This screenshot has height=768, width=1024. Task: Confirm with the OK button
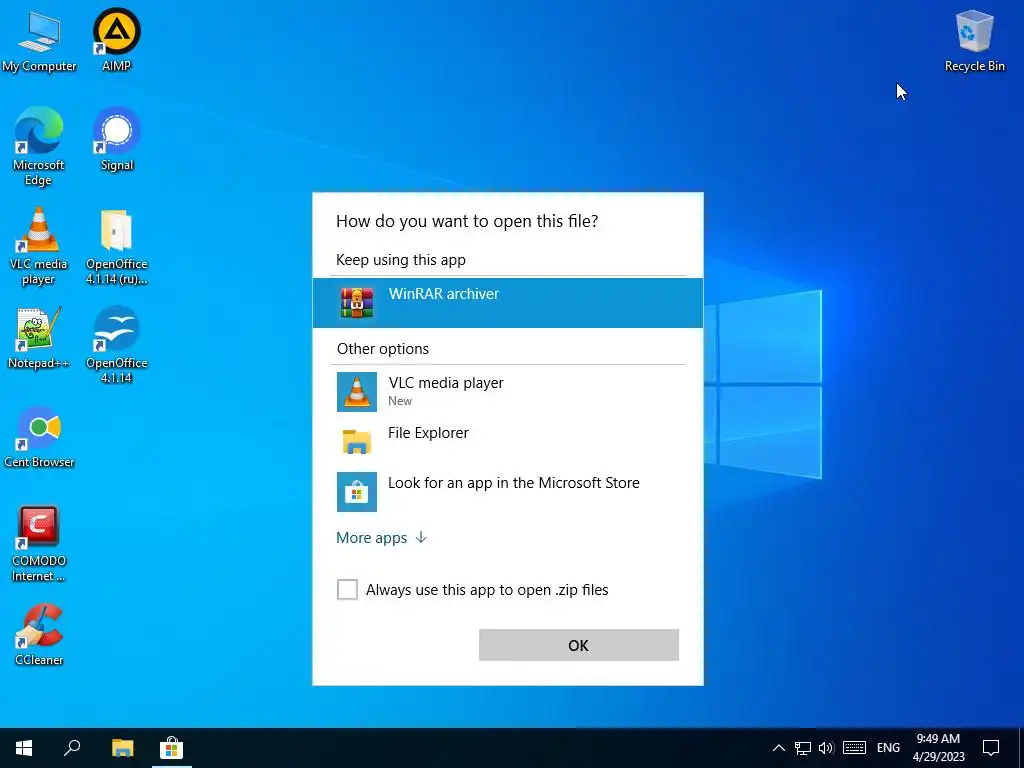click(579, 645)
